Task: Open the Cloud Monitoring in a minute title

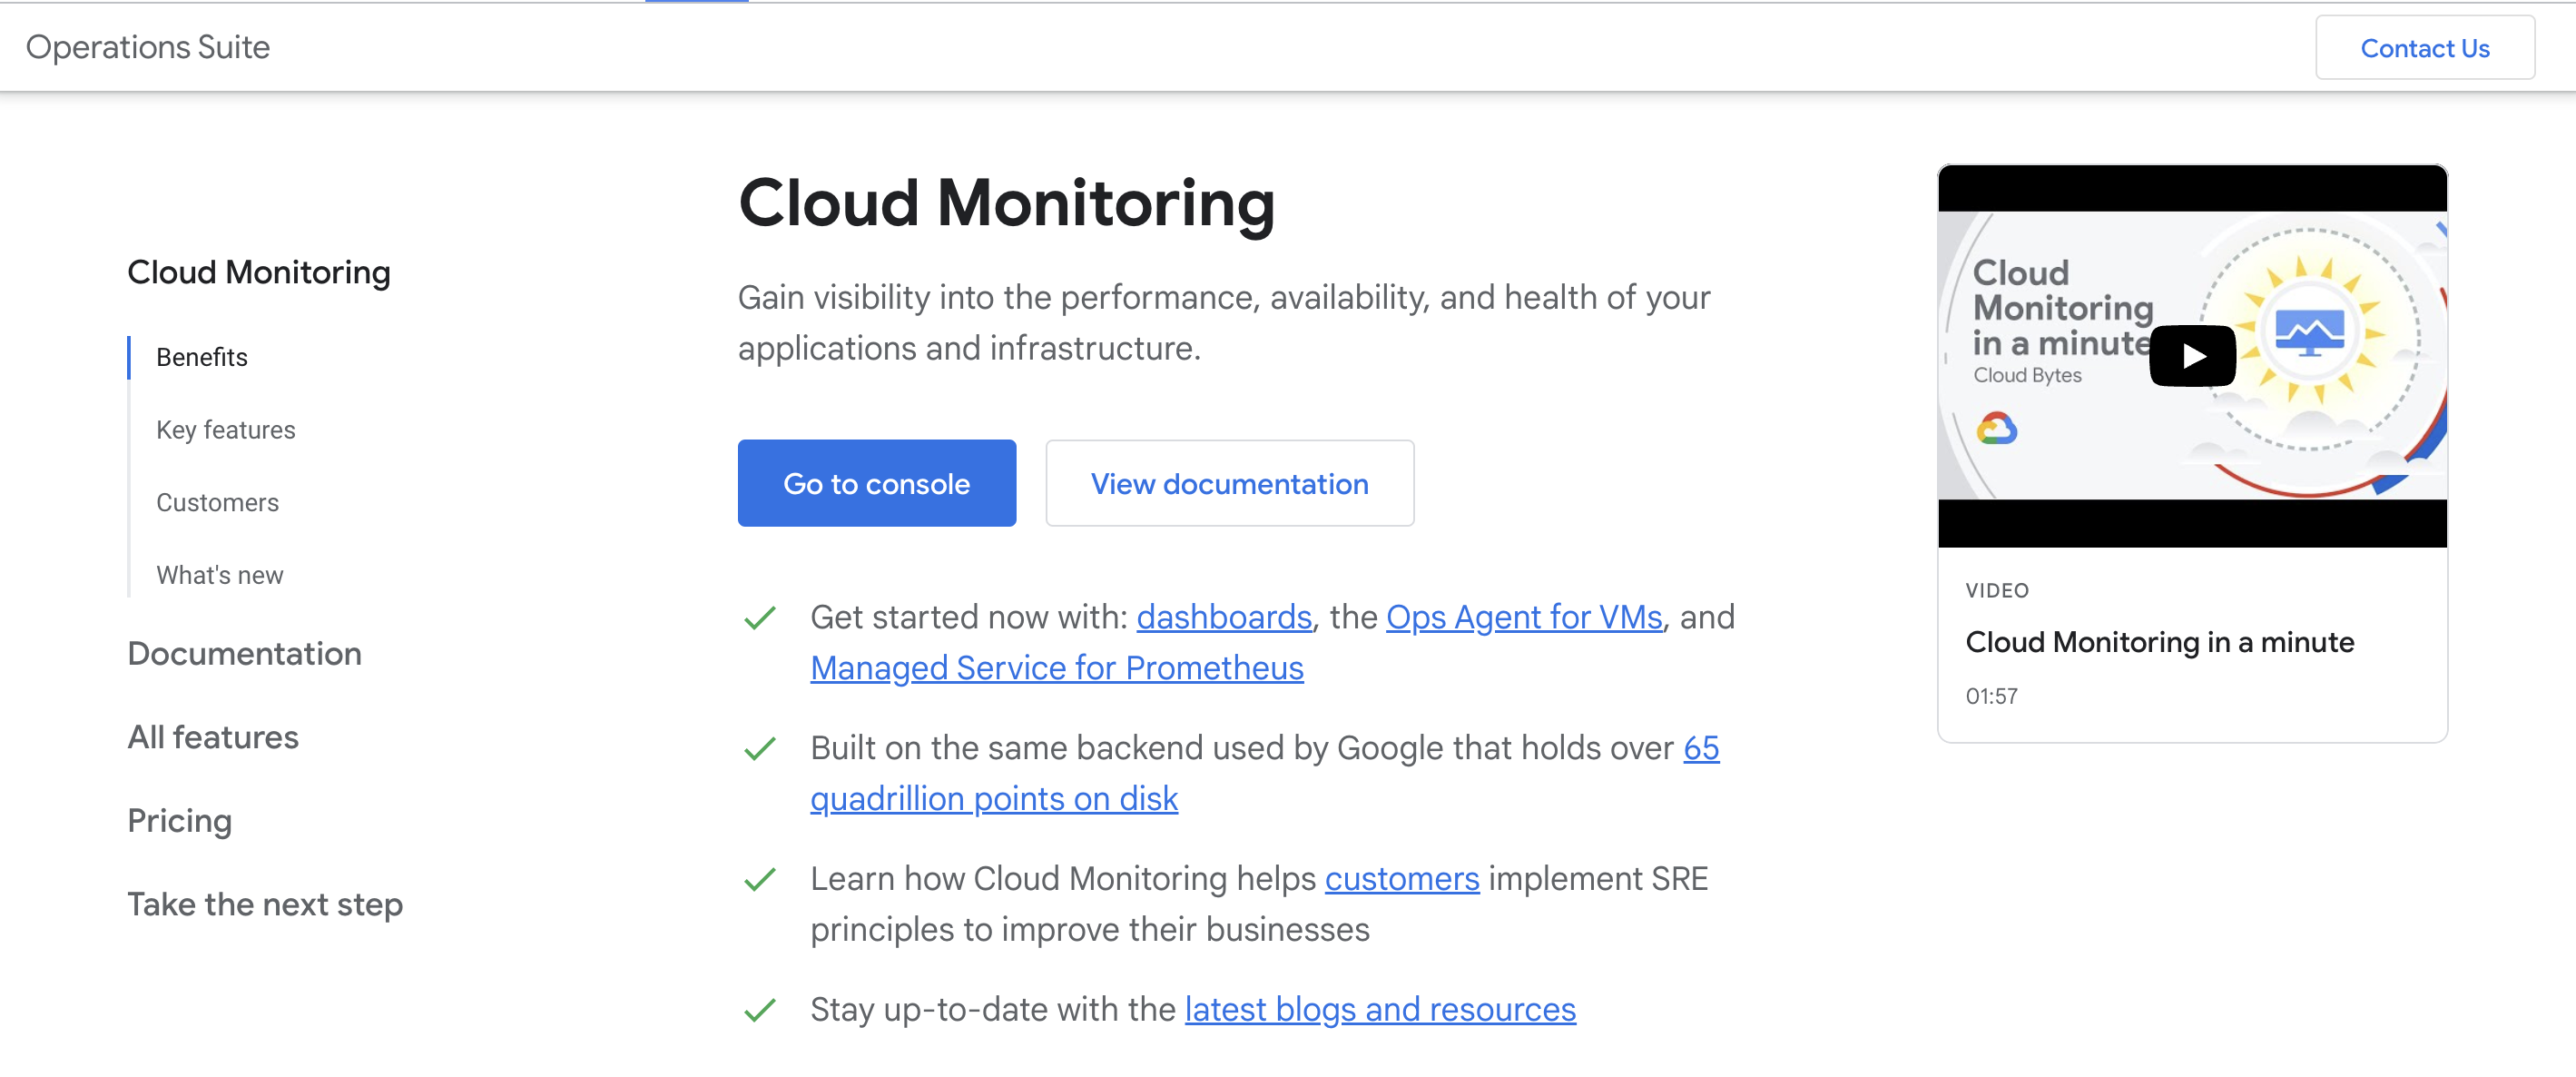Action: click(x=2159, y=641)
